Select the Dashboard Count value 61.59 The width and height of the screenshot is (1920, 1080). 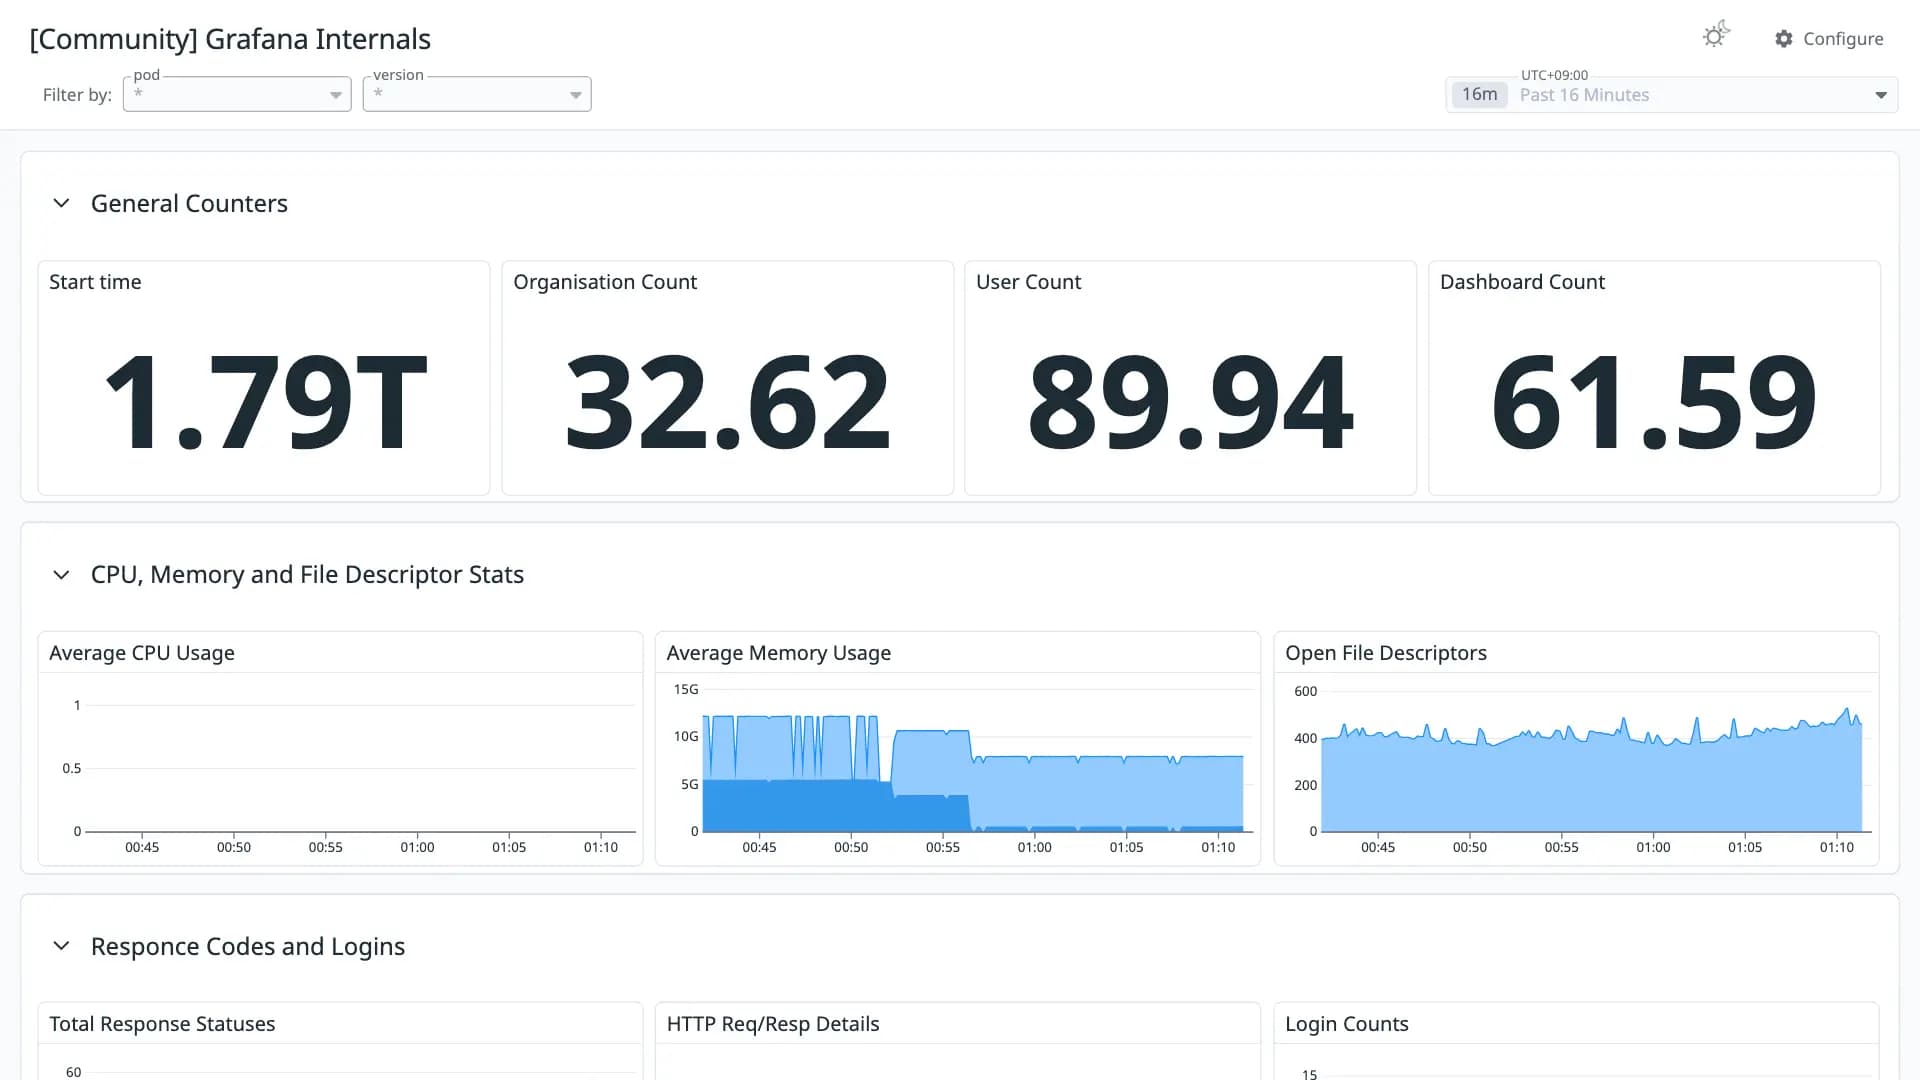(x=1654, y=402)
